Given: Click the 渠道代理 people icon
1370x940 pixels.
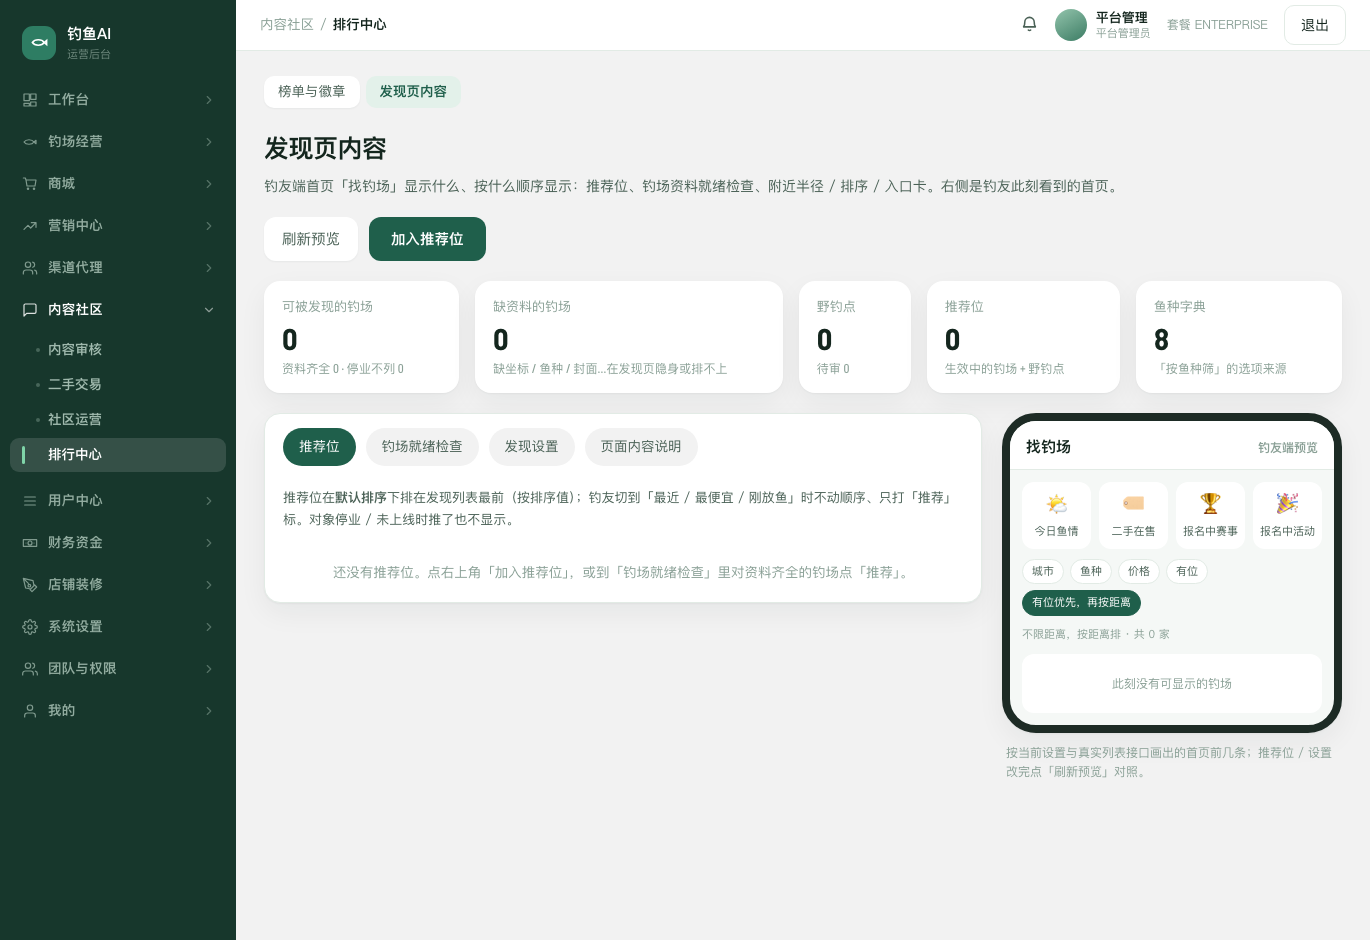Looking at the screenshot, I should click(30, 268).
